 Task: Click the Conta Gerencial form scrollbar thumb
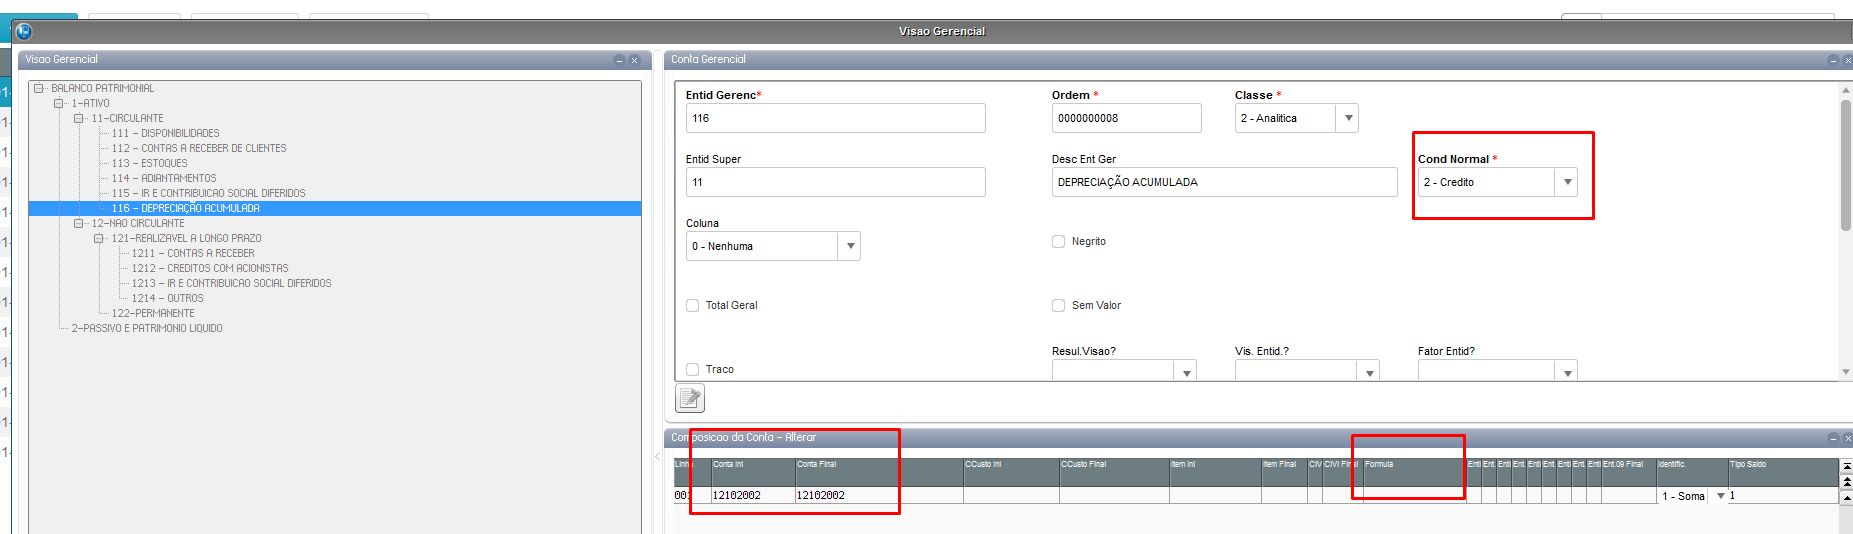pyautogui.click(x=1846, y=165)
